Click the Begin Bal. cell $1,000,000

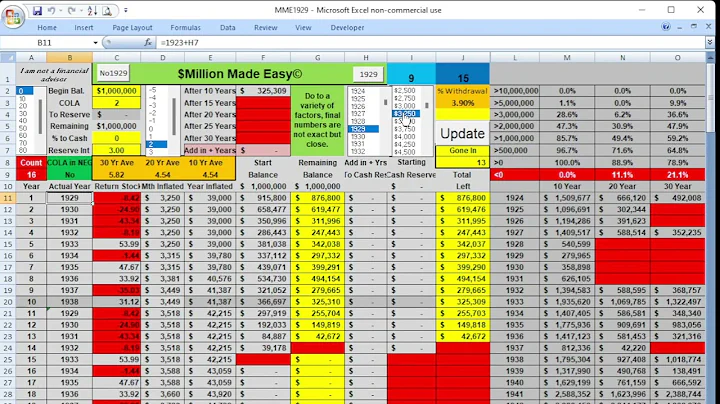pyautogui.click(x=116, y=91)
